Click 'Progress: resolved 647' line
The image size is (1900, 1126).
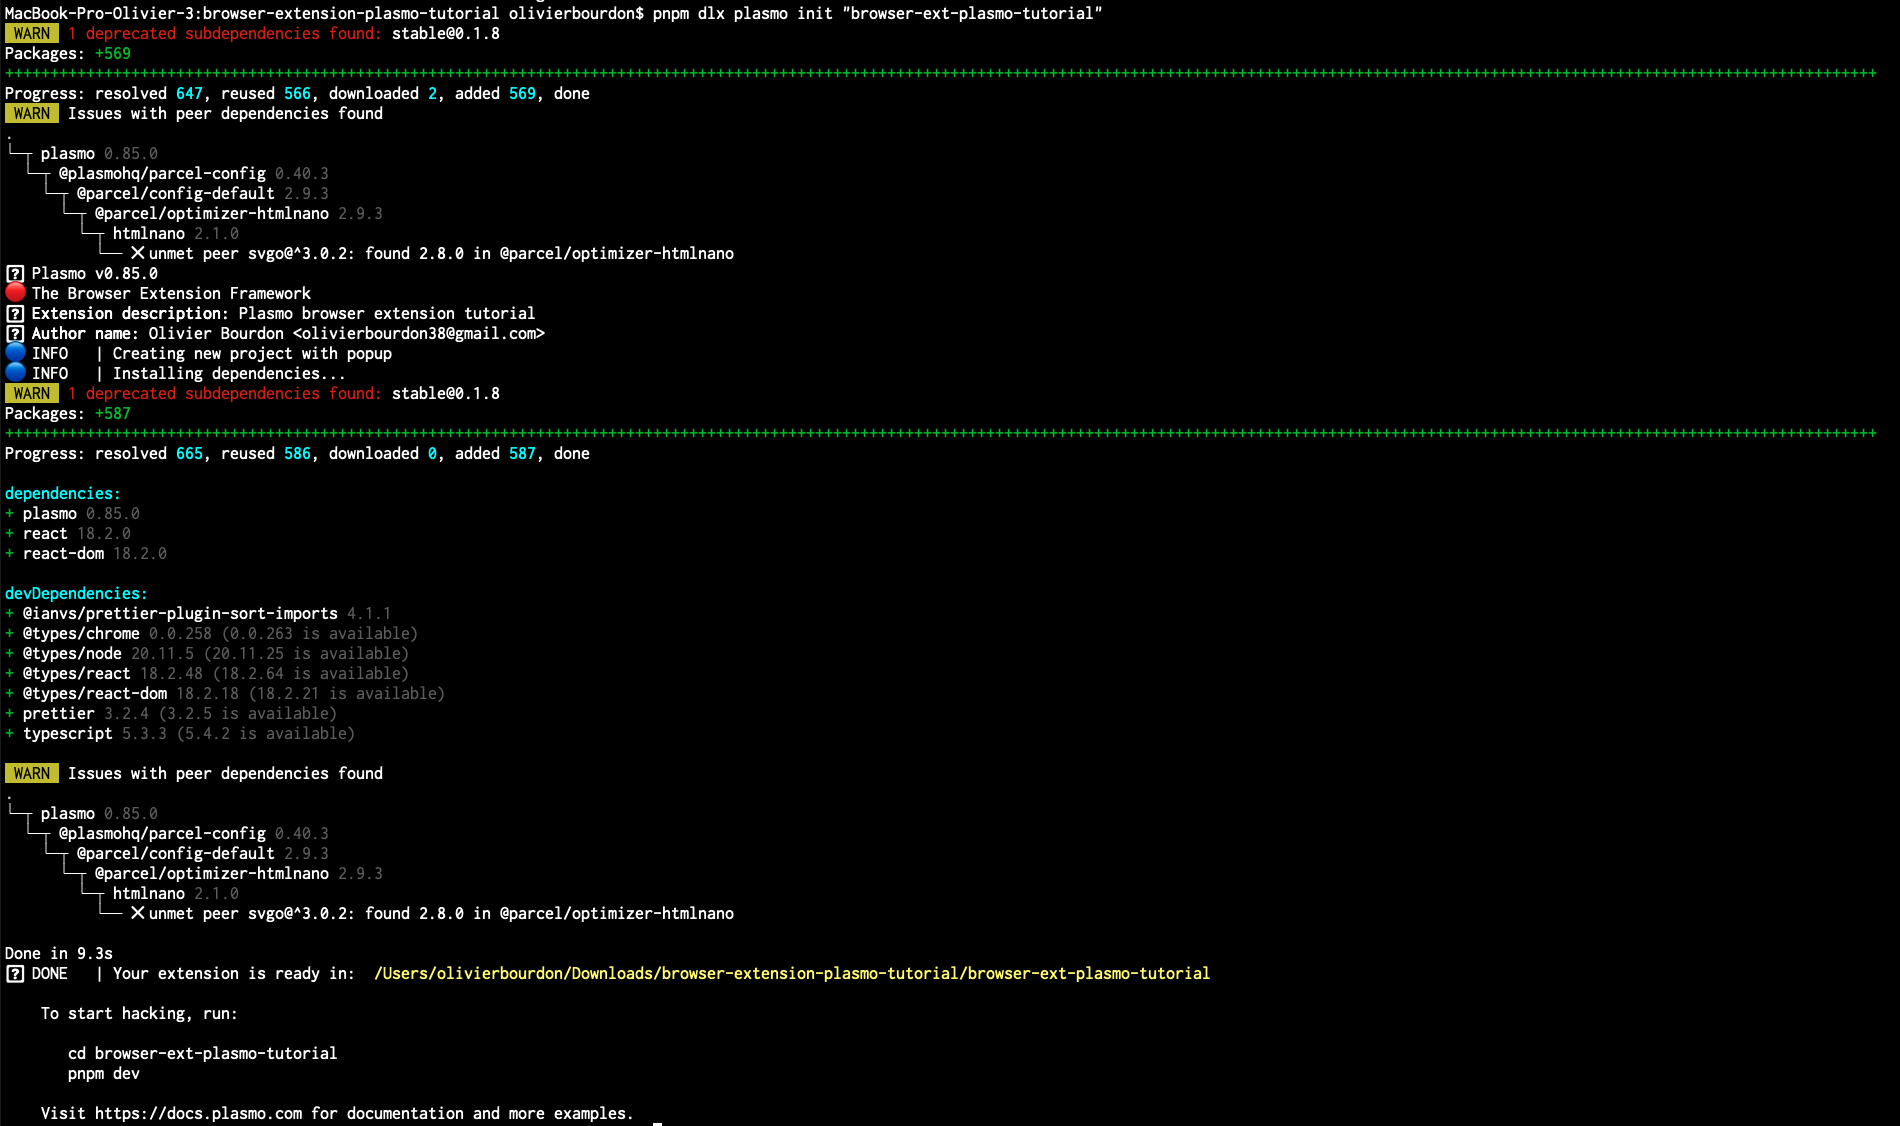(x=297, y=93)
